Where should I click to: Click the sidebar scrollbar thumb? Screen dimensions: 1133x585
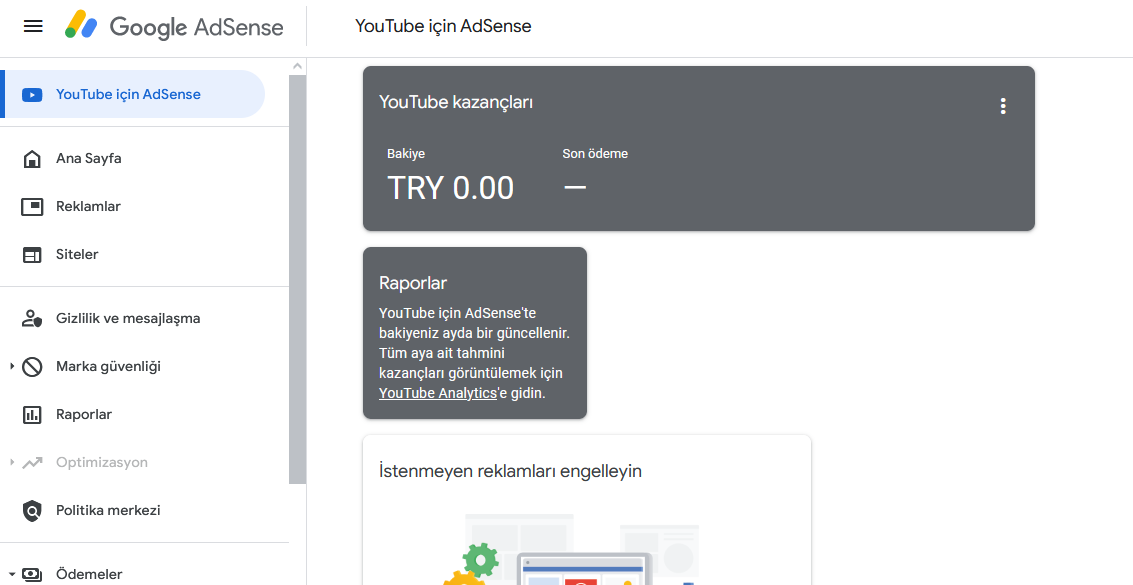298,280
